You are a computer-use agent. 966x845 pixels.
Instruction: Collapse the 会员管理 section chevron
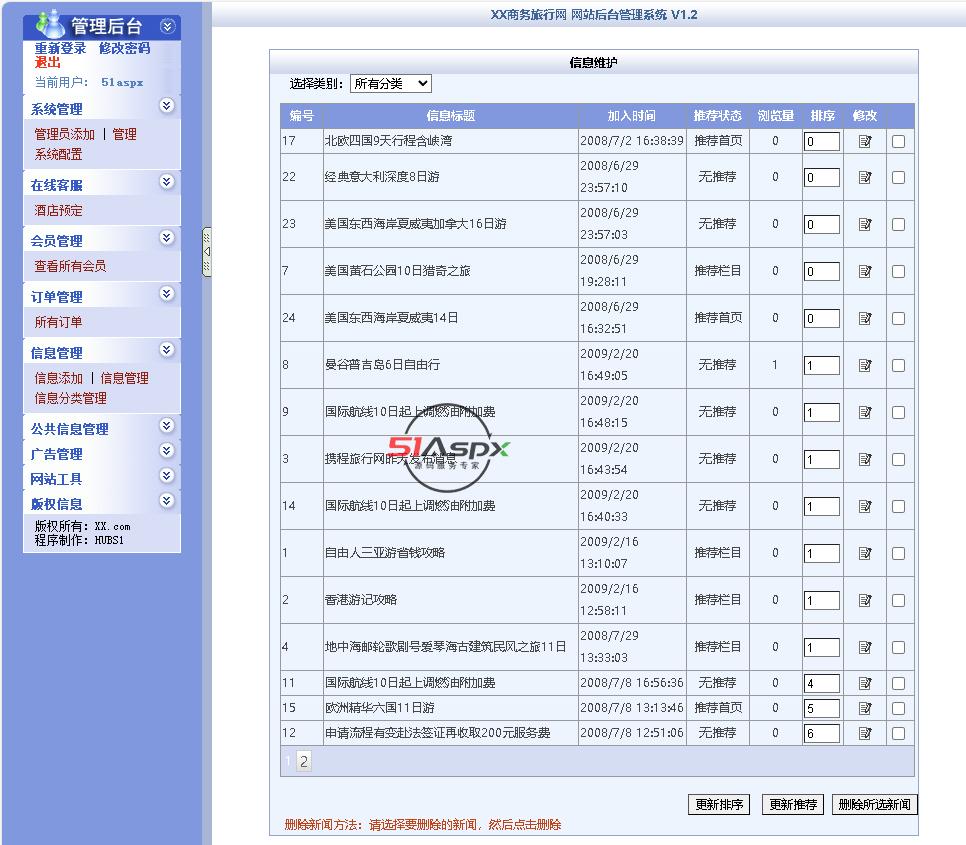166,237
